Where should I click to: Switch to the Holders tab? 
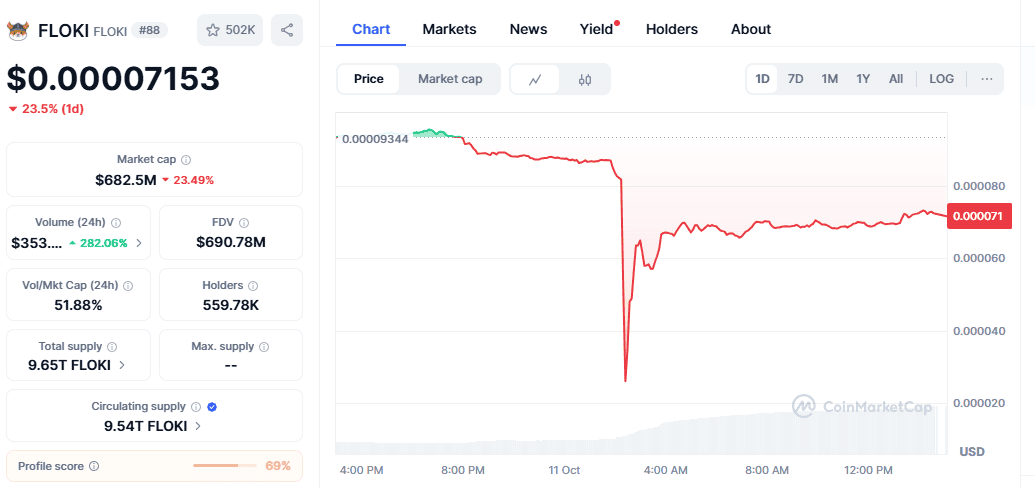pyautogui.click(x=672, y=29)
